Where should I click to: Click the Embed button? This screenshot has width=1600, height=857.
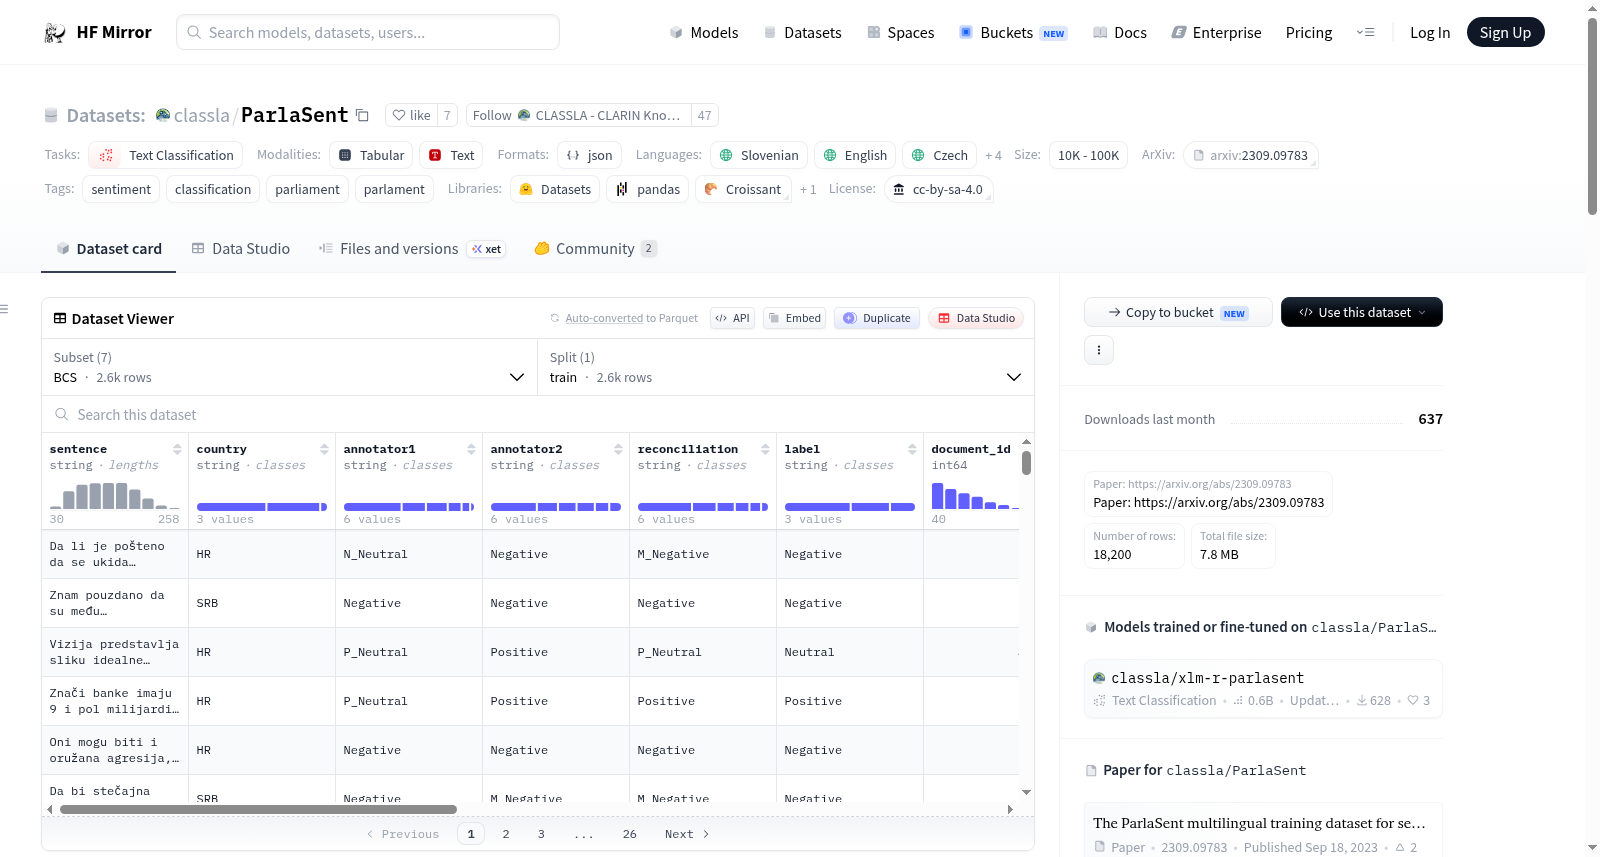pos(794,319)
